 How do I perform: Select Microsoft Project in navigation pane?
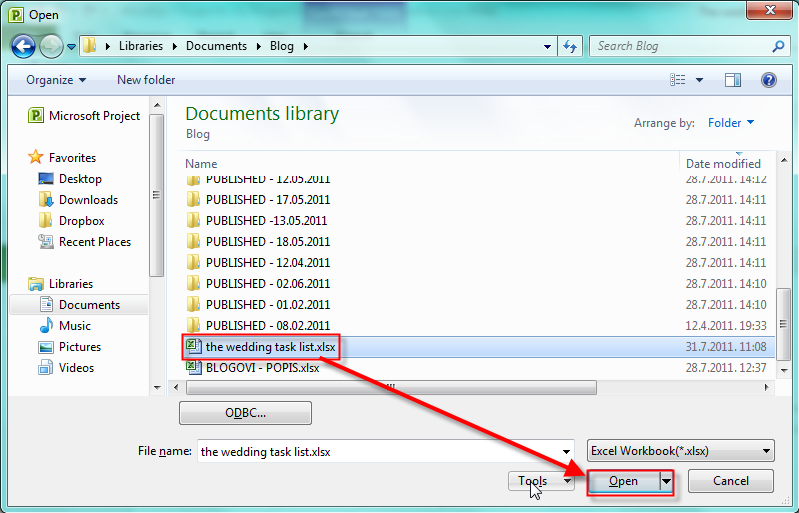[x=94, y=116]
